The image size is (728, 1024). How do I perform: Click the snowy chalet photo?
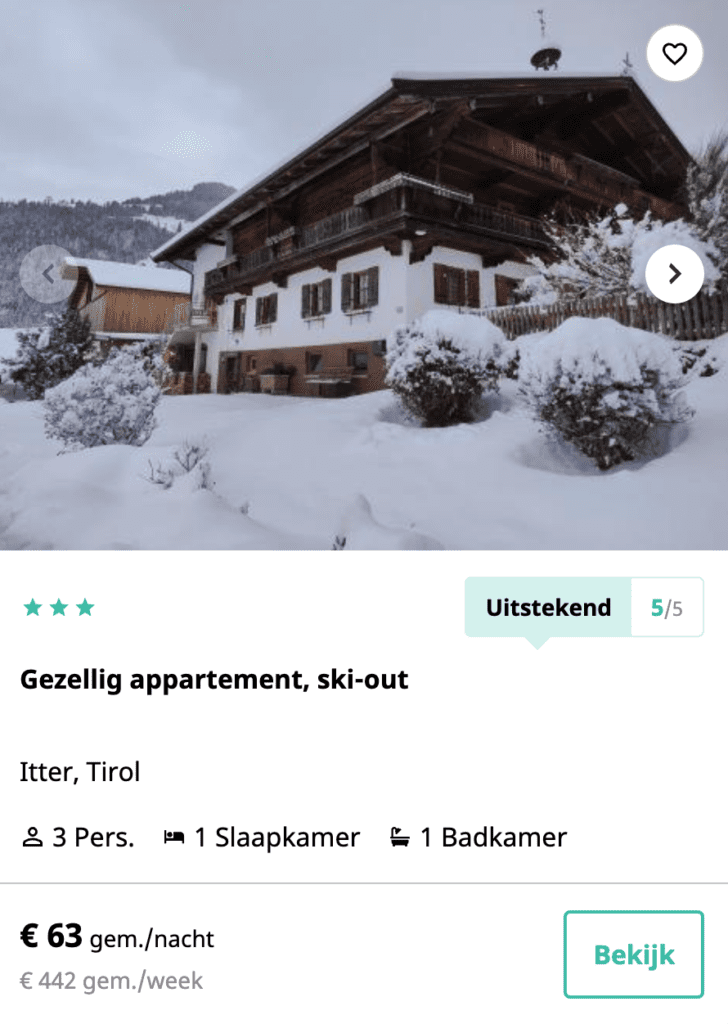pyautogui.click(x=364, y=275)
